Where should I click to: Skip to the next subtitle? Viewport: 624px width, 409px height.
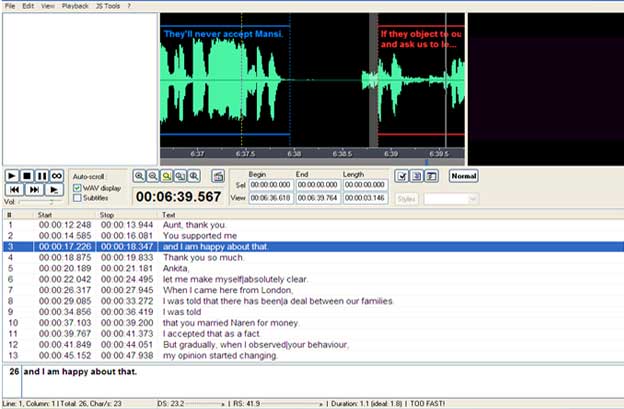point(34,189)
